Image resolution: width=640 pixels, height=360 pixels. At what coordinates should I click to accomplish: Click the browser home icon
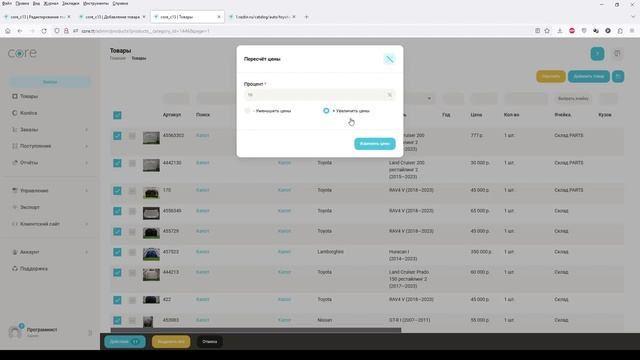[x=7, y=31]
